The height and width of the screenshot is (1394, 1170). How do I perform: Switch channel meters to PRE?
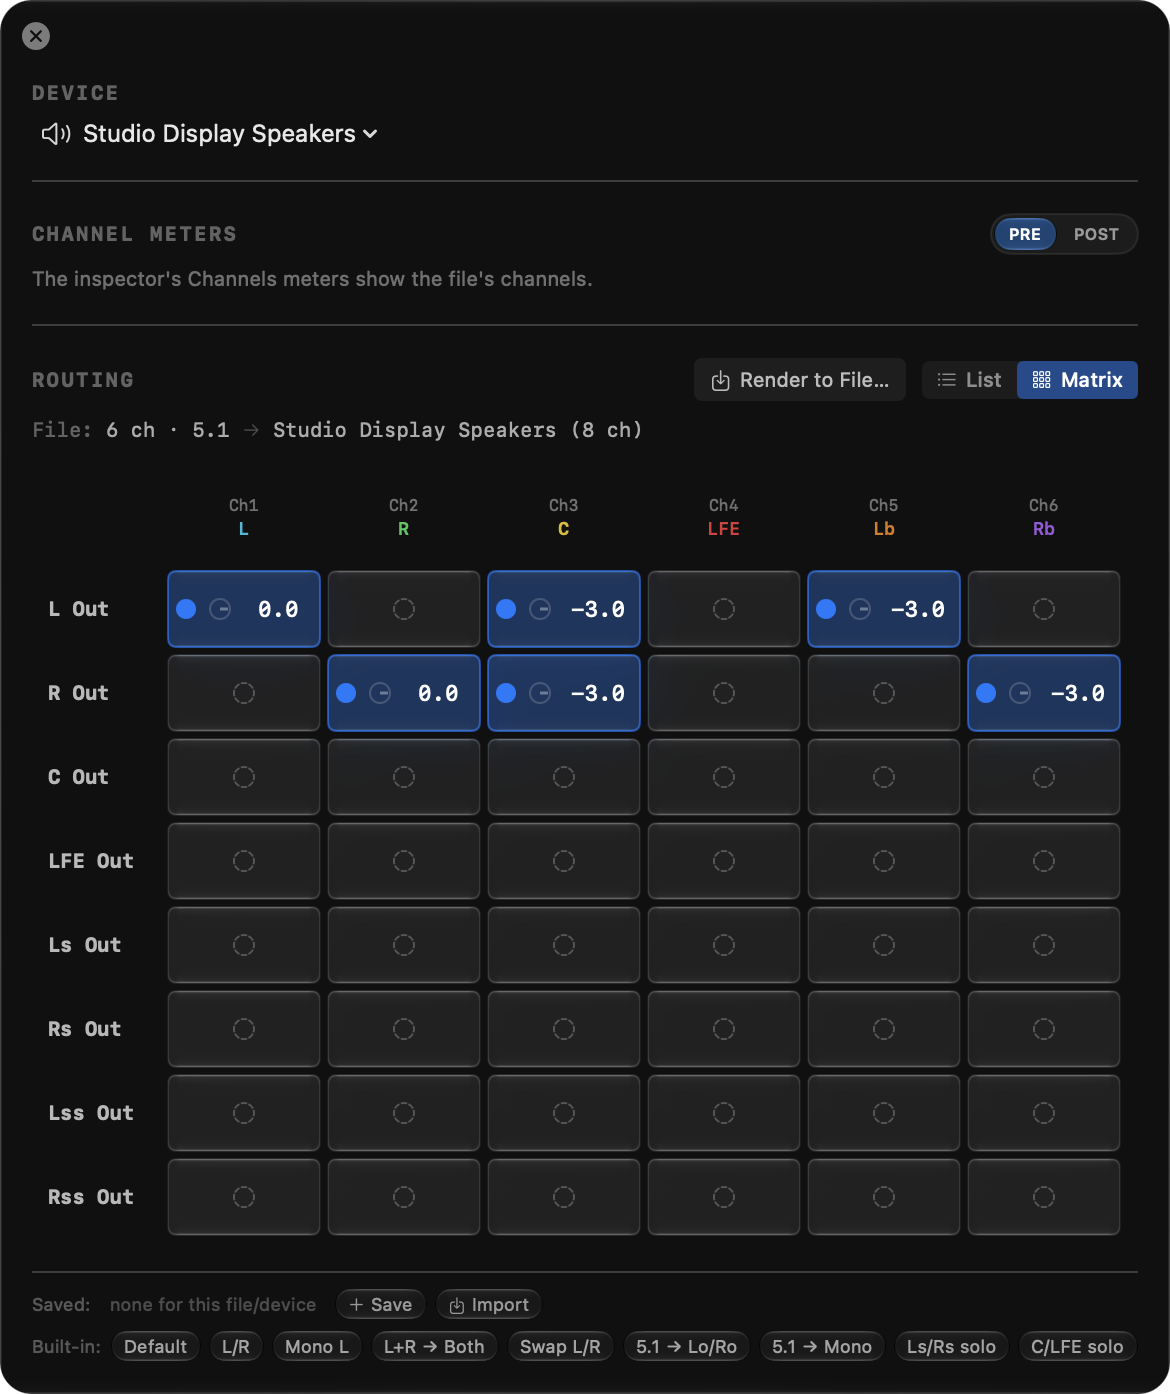tap(1024, 234)
